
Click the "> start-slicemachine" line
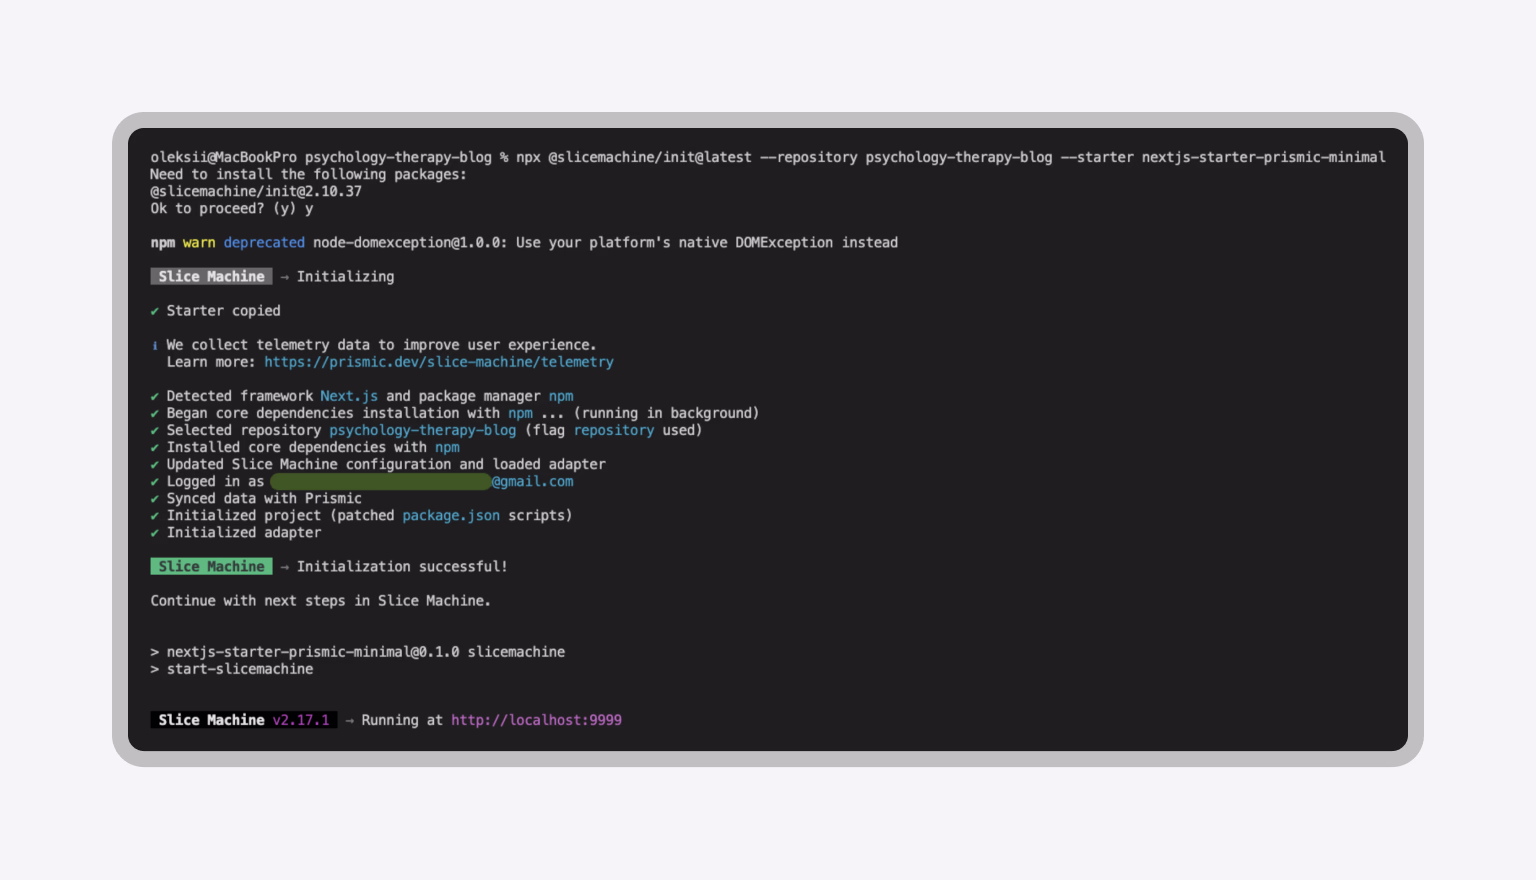pos(232,669)
